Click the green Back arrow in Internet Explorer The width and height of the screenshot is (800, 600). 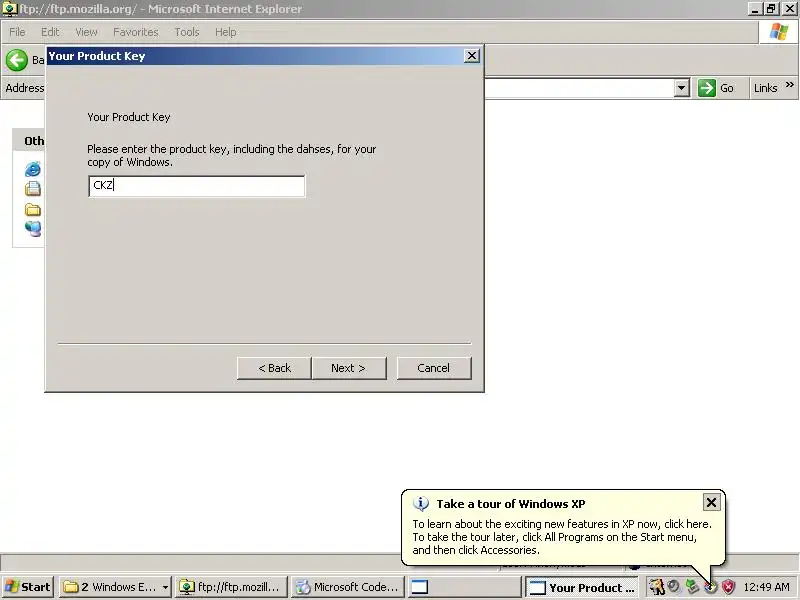[x=16, y=60]
